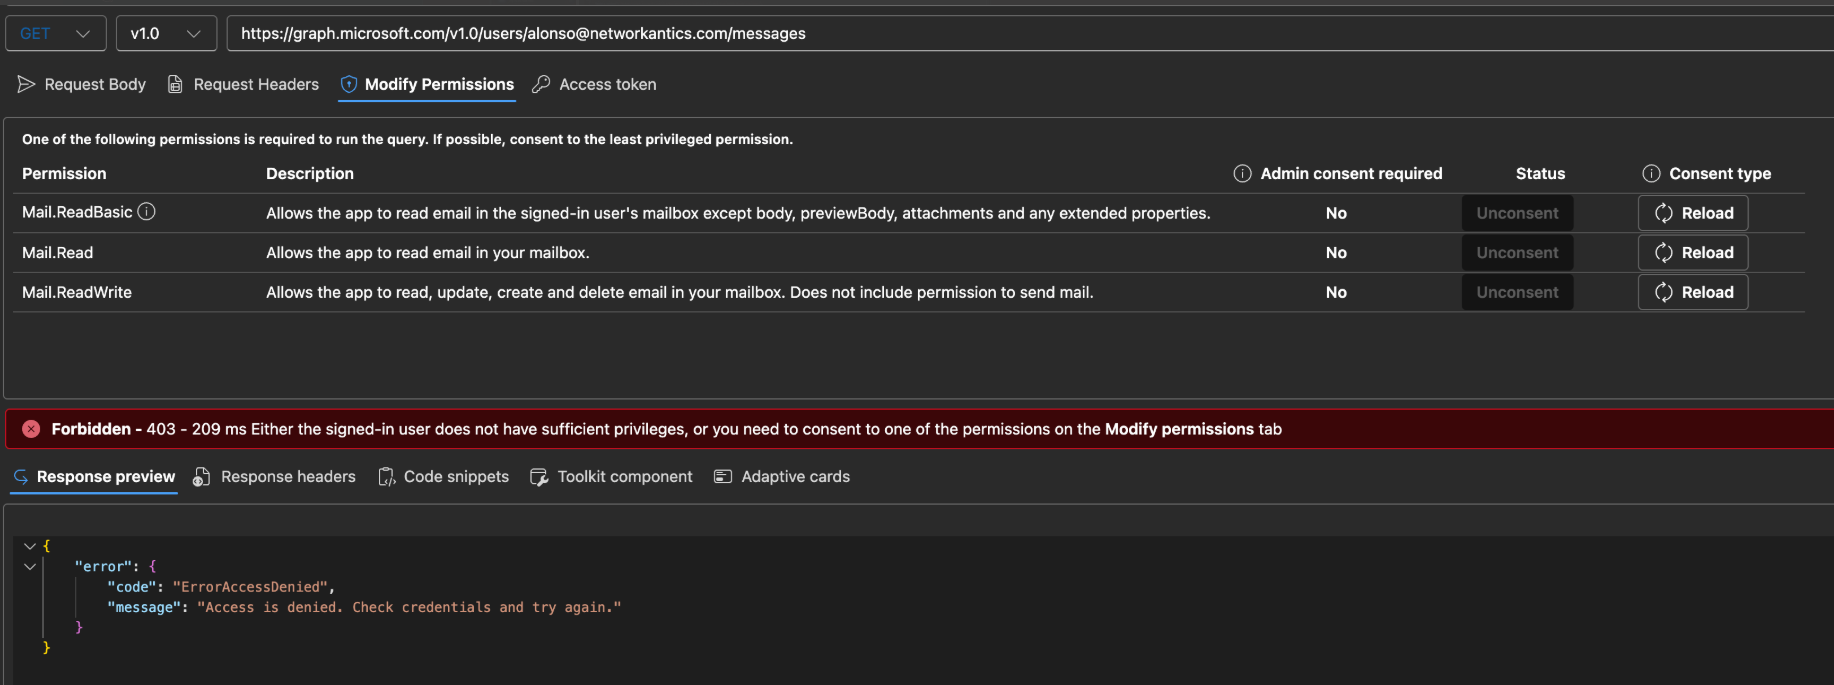Collapse the "error" JSON node

pyautogui.click(x=30, y=567)
